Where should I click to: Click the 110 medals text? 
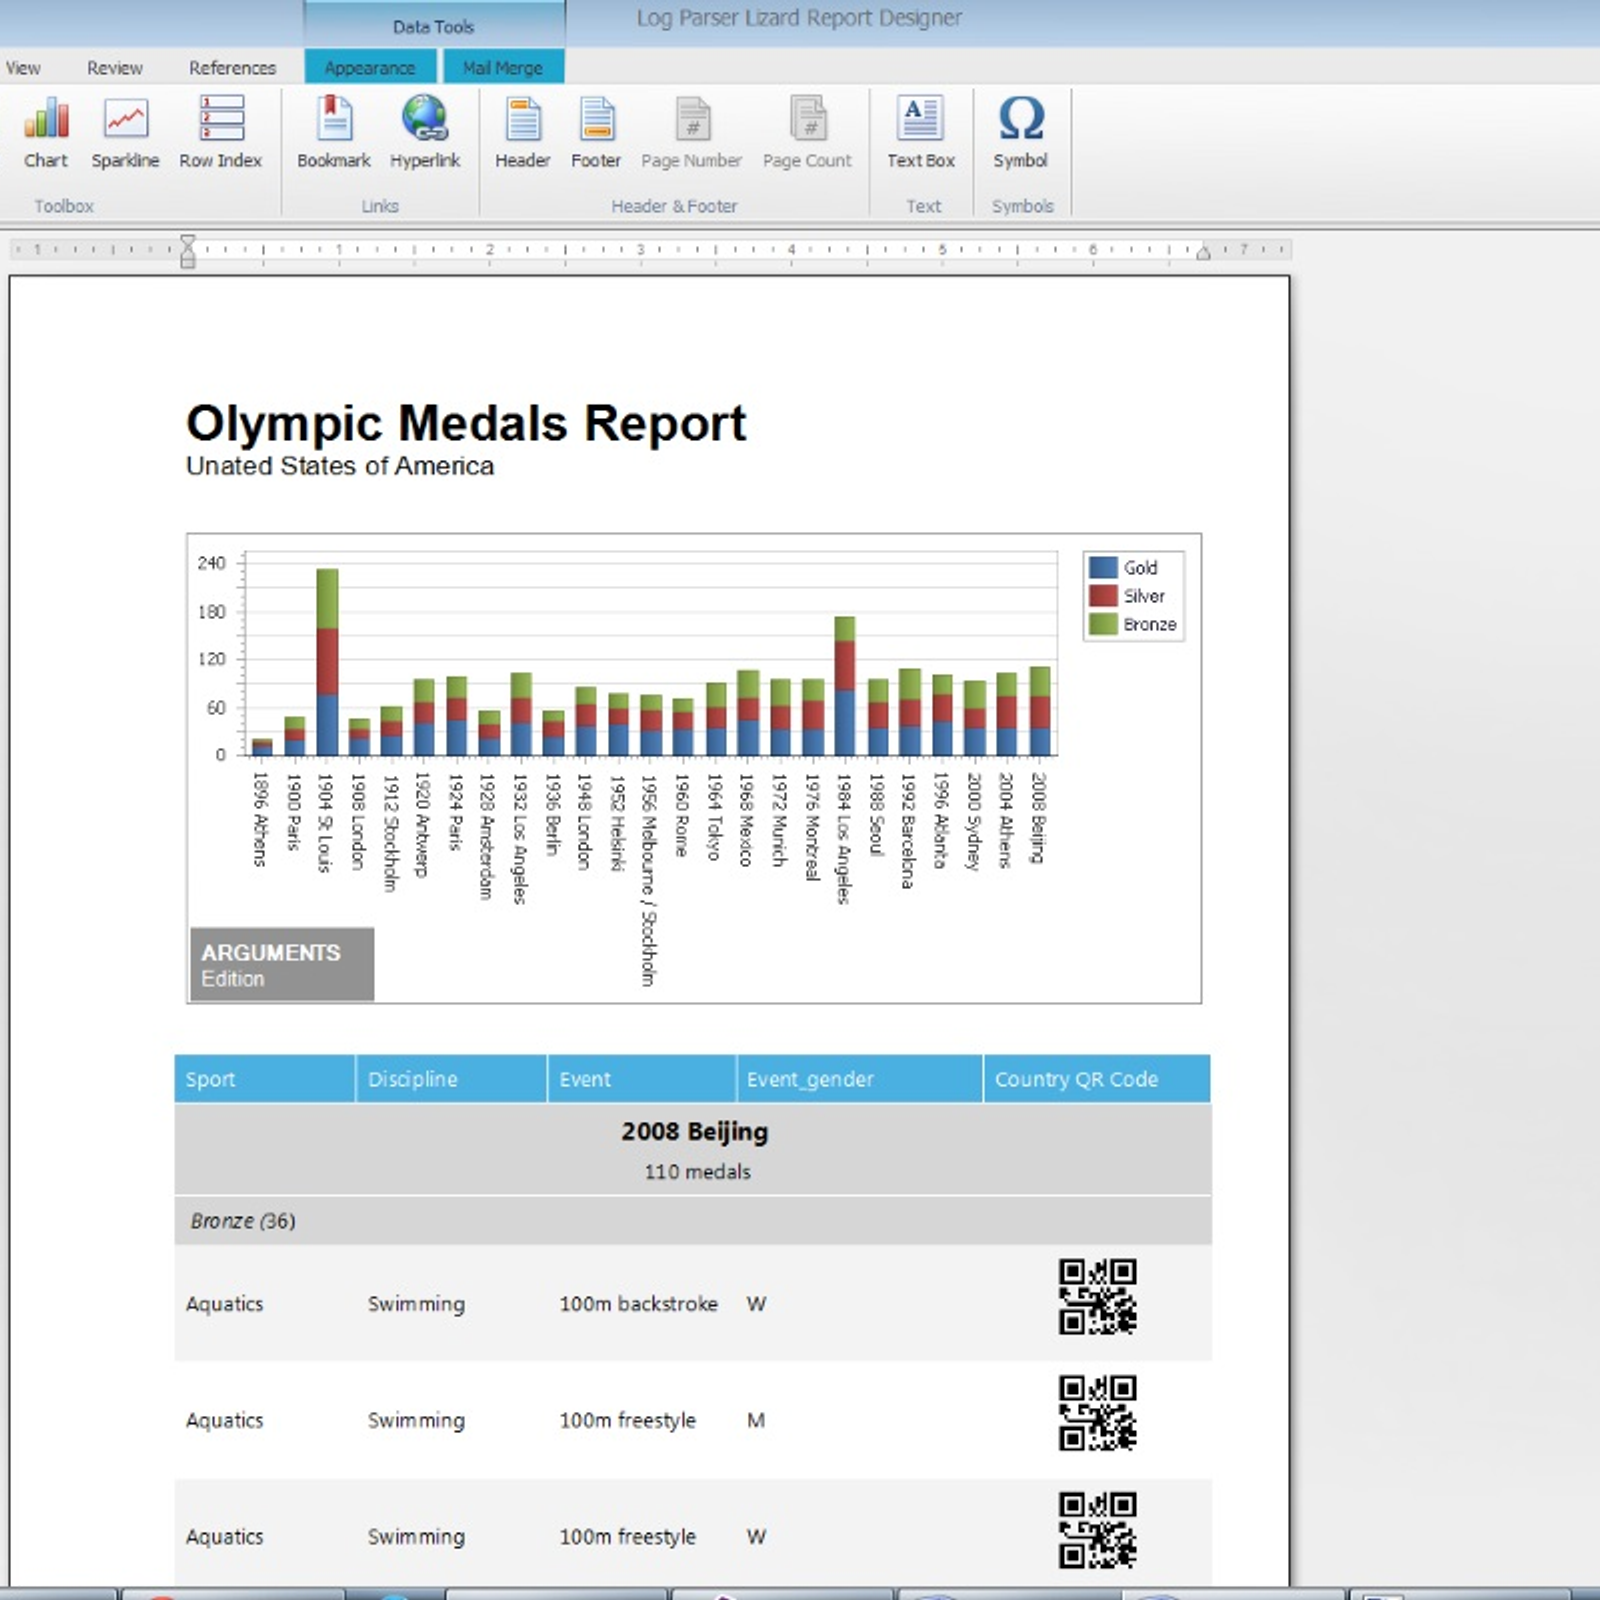[x=697, y=1171]
